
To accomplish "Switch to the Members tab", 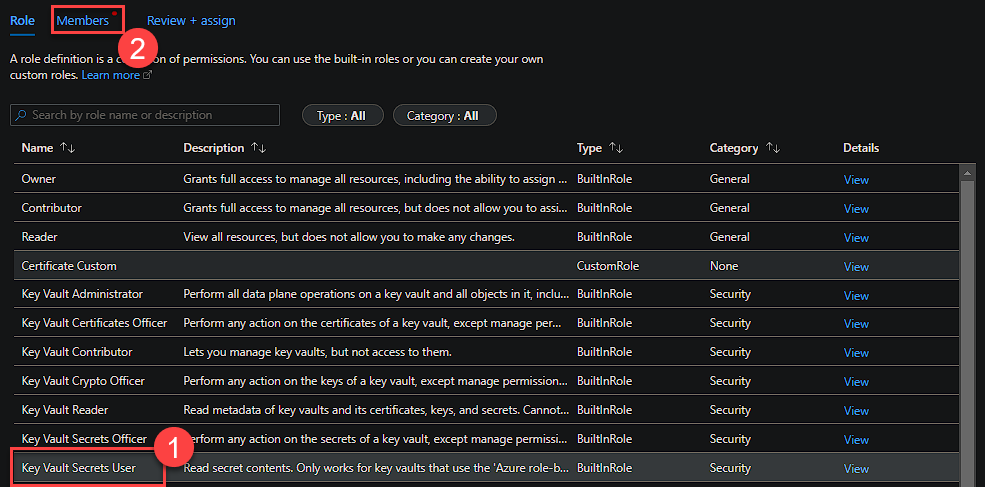I will (83, 20).
